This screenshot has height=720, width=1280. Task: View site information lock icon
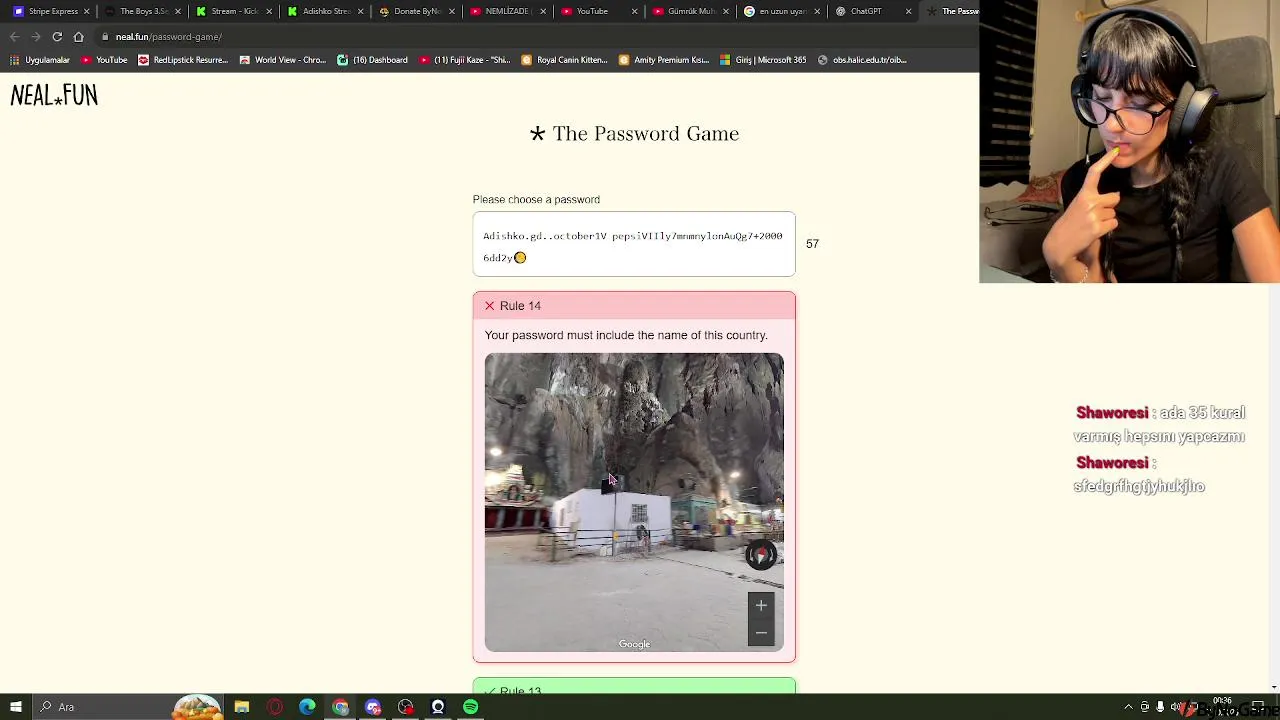[105, 37]
